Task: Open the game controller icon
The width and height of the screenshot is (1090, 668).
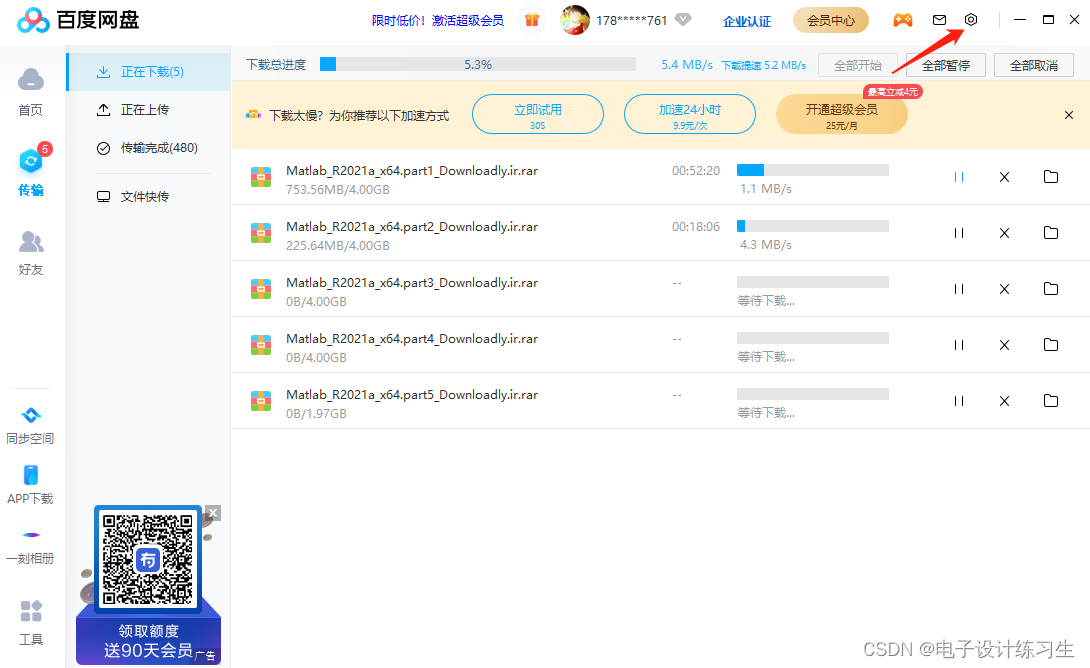Action: (902, 20)
